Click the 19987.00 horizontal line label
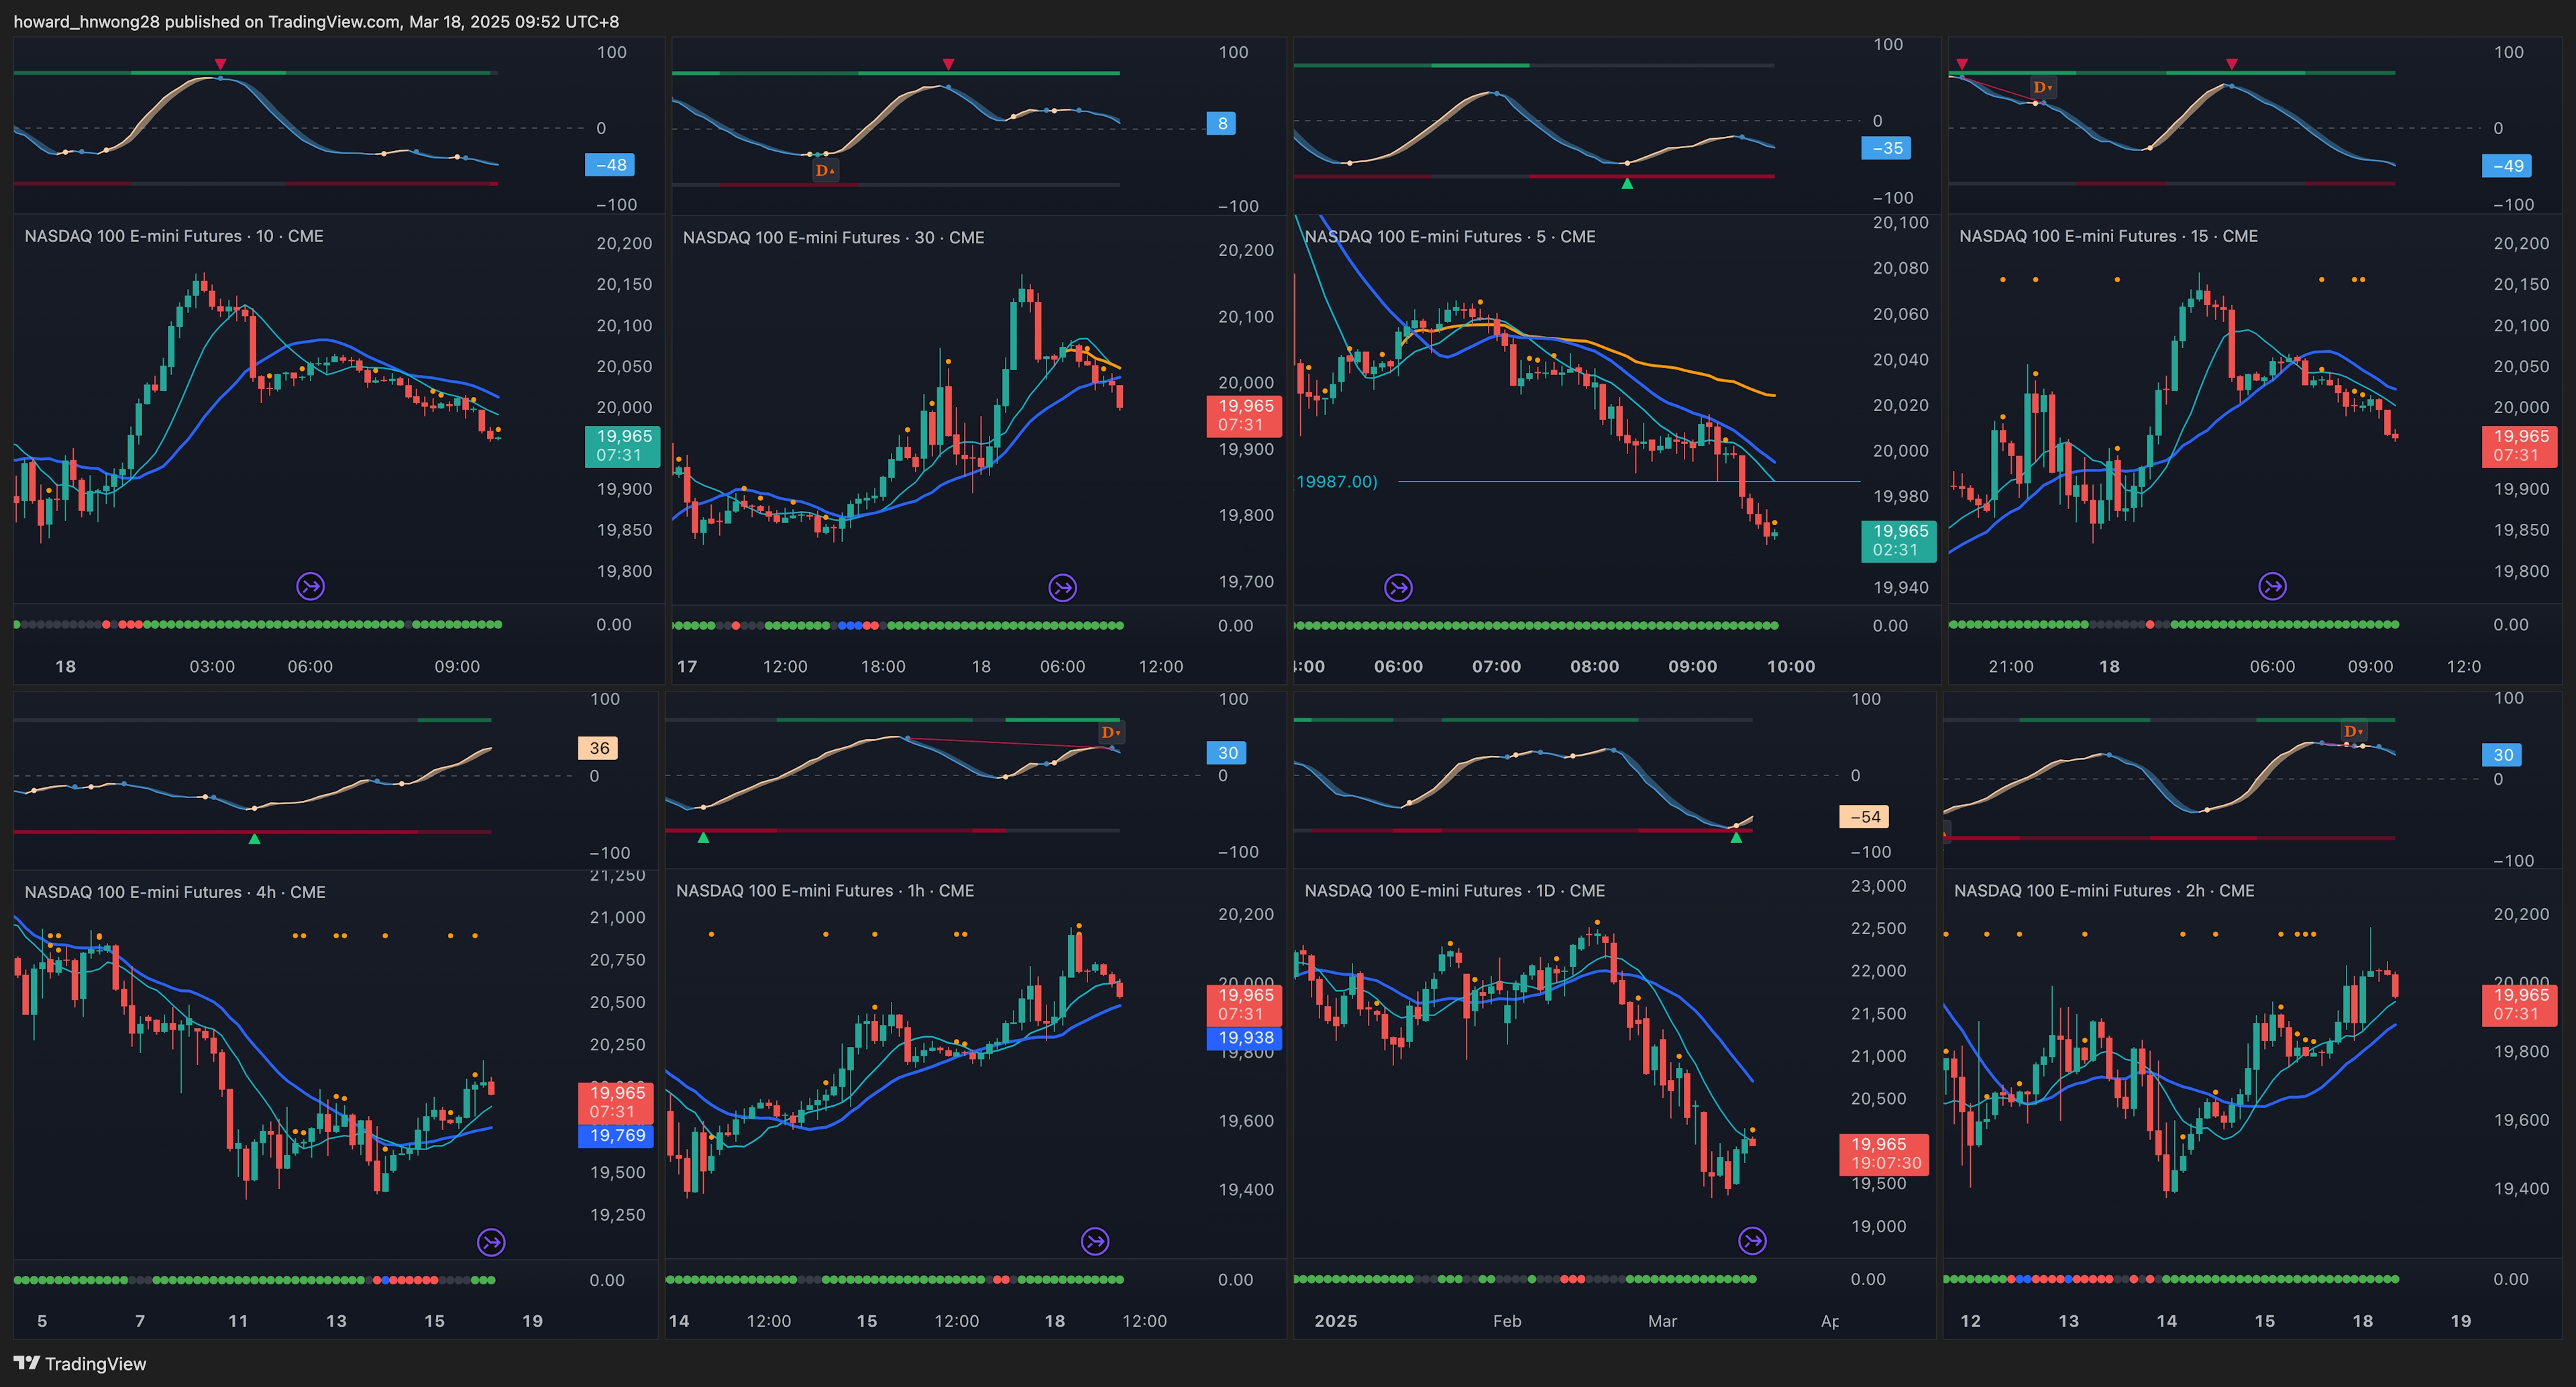The image size is (2576, 1387). pyautogui.click(x=1336, y=481)
